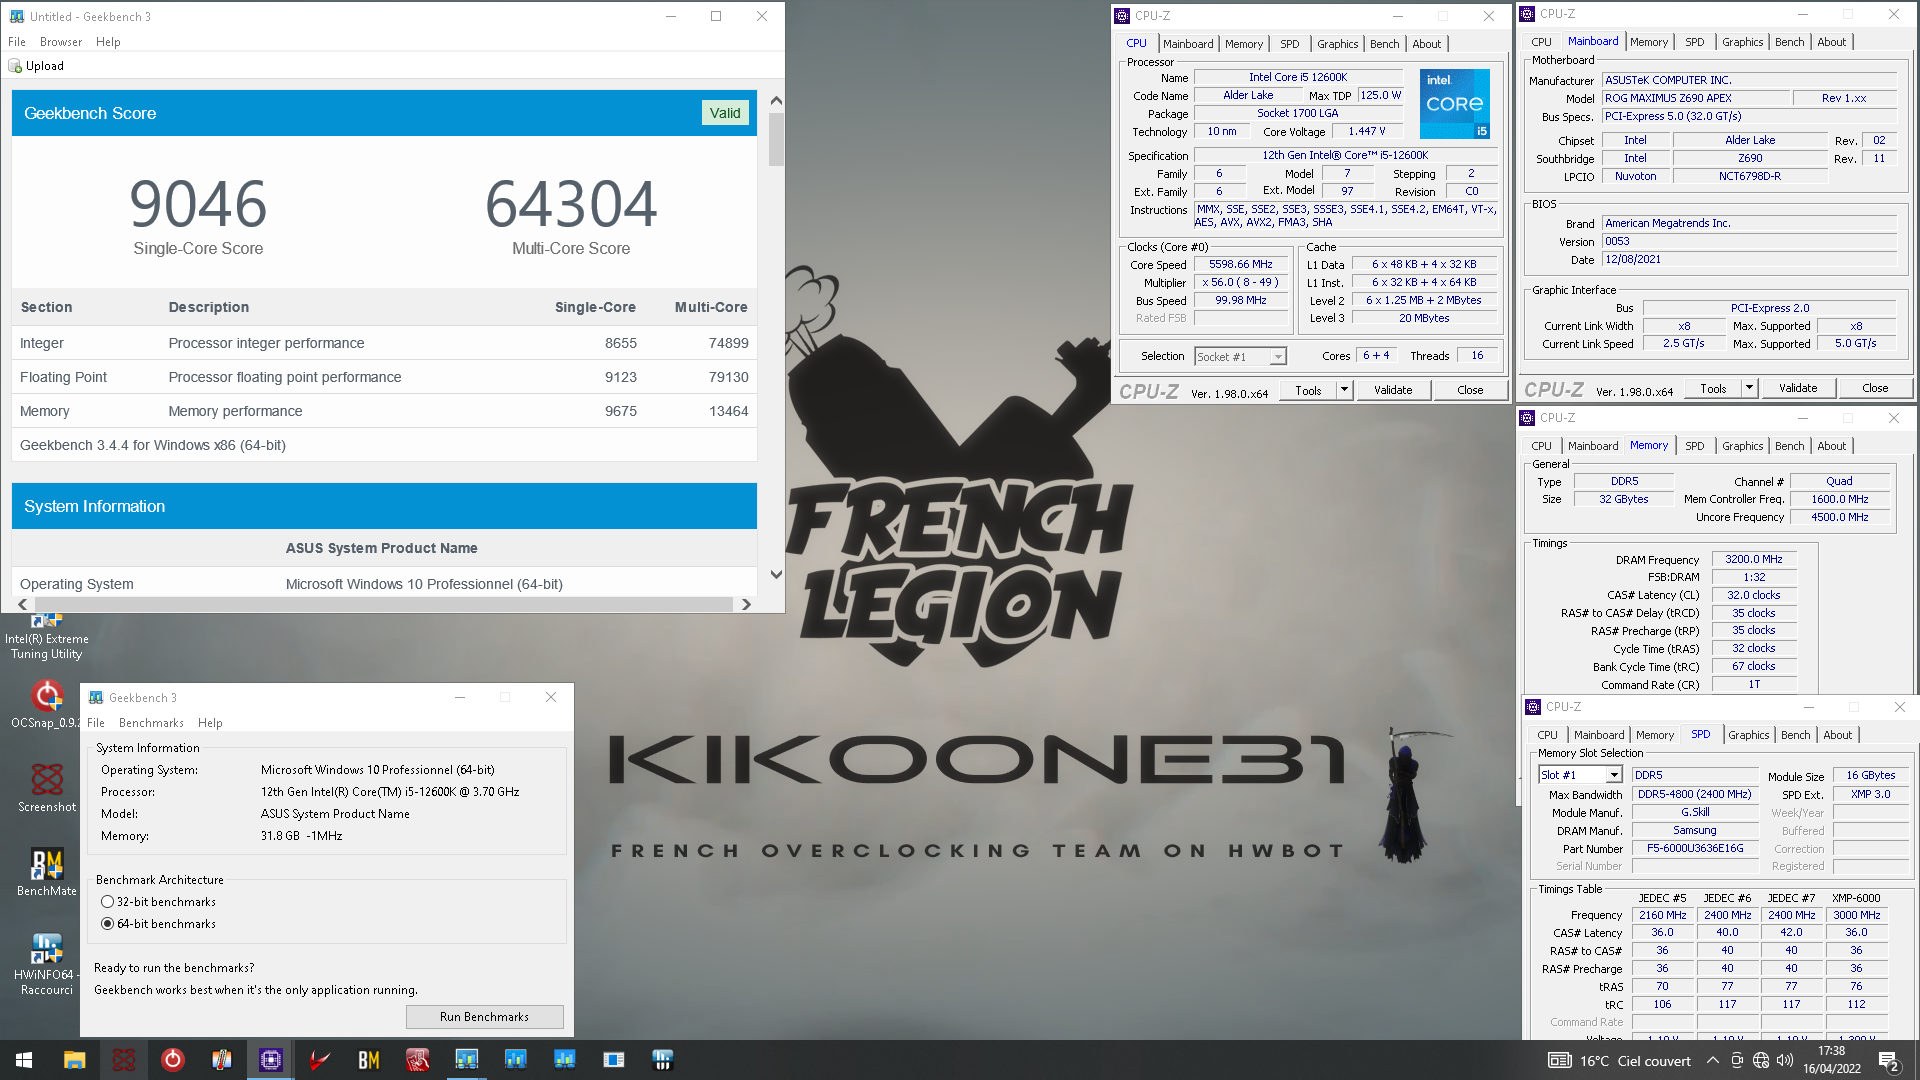Image resolution: width=1920 pixels, height=1080 pixels.
Task: Click the red swoosh taskbar icon
Action: pos(319,1060)
